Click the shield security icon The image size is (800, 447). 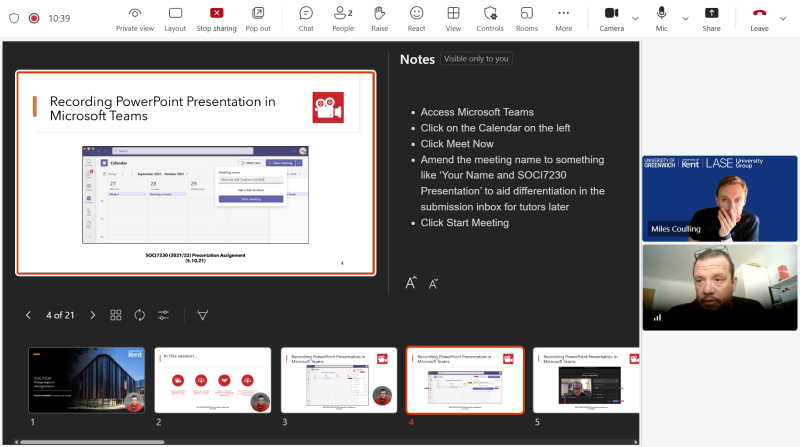click(14, 18)
